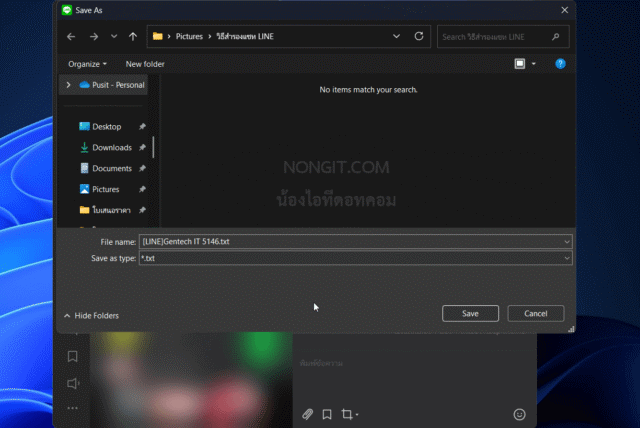Select Pusit - Personal OneDrive item
Screen dimensions: 640x428
112,85
